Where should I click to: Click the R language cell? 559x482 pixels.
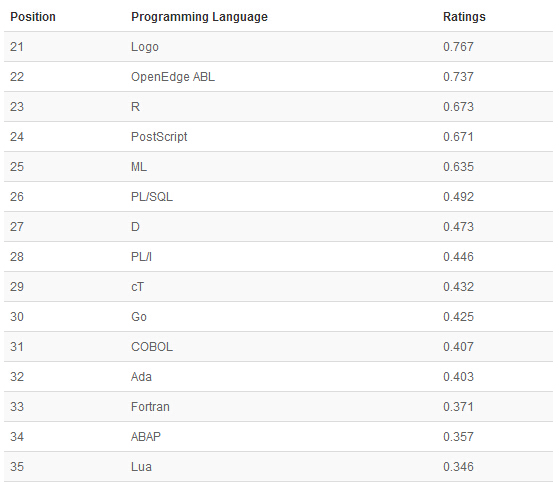pyautogui.click(x=135, y=107)
